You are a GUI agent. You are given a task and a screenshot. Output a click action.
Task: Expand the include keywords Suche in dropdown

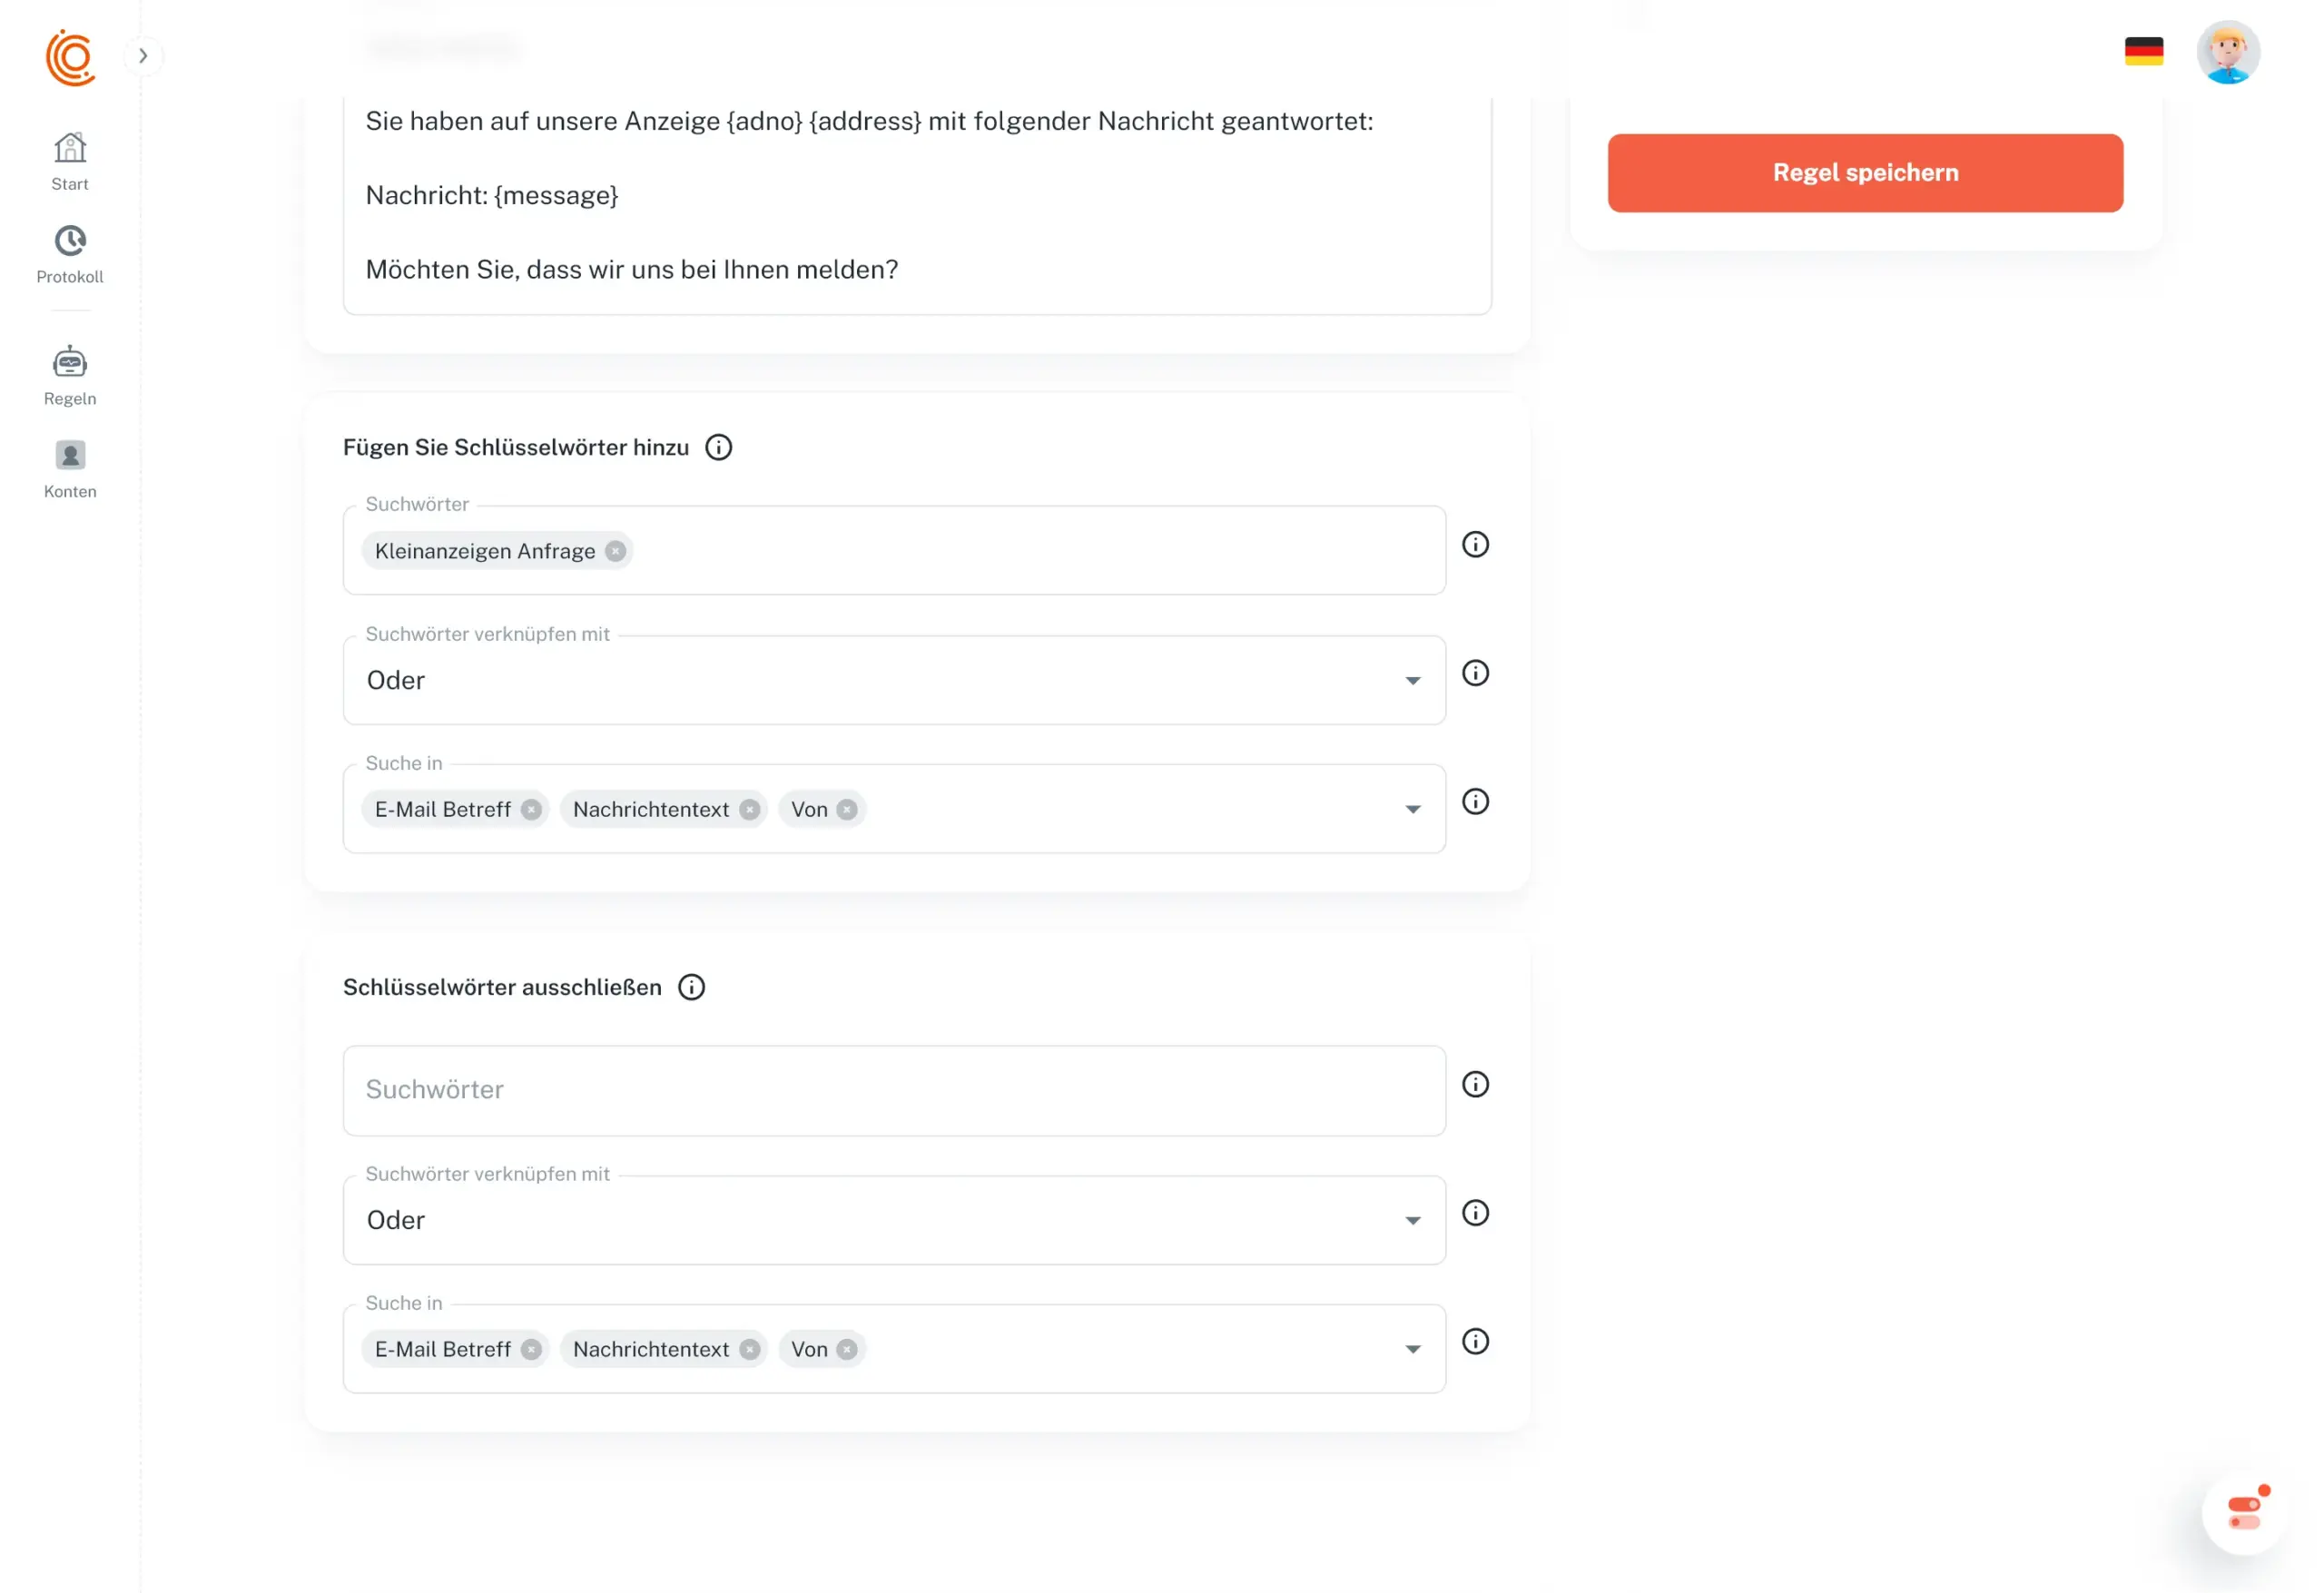pos(1412,810)
